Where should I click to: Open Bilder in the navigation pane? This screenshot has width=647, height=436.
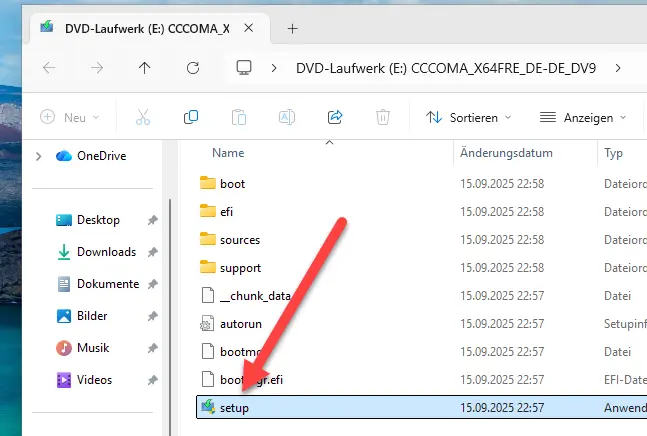point(93,316)
